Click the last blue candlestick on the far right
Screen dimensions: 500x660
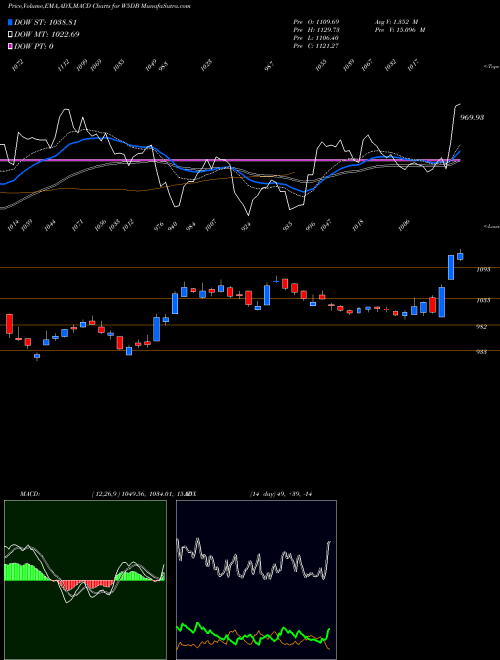click(460, 256)
